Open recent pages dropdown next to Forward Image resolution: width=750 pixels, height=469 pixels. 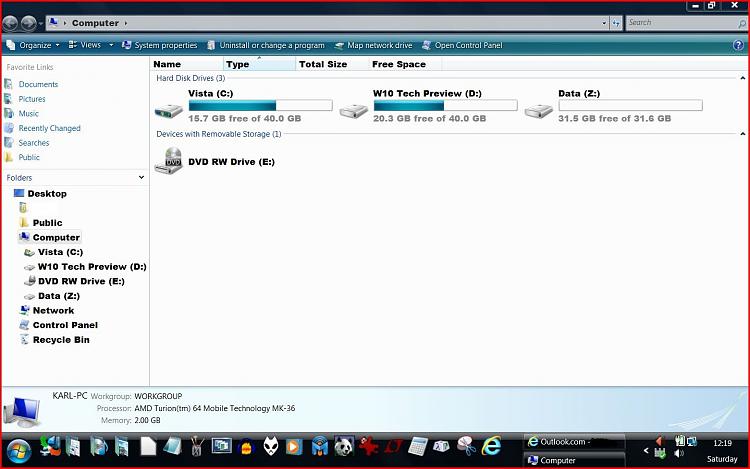[x=41, y=23]
